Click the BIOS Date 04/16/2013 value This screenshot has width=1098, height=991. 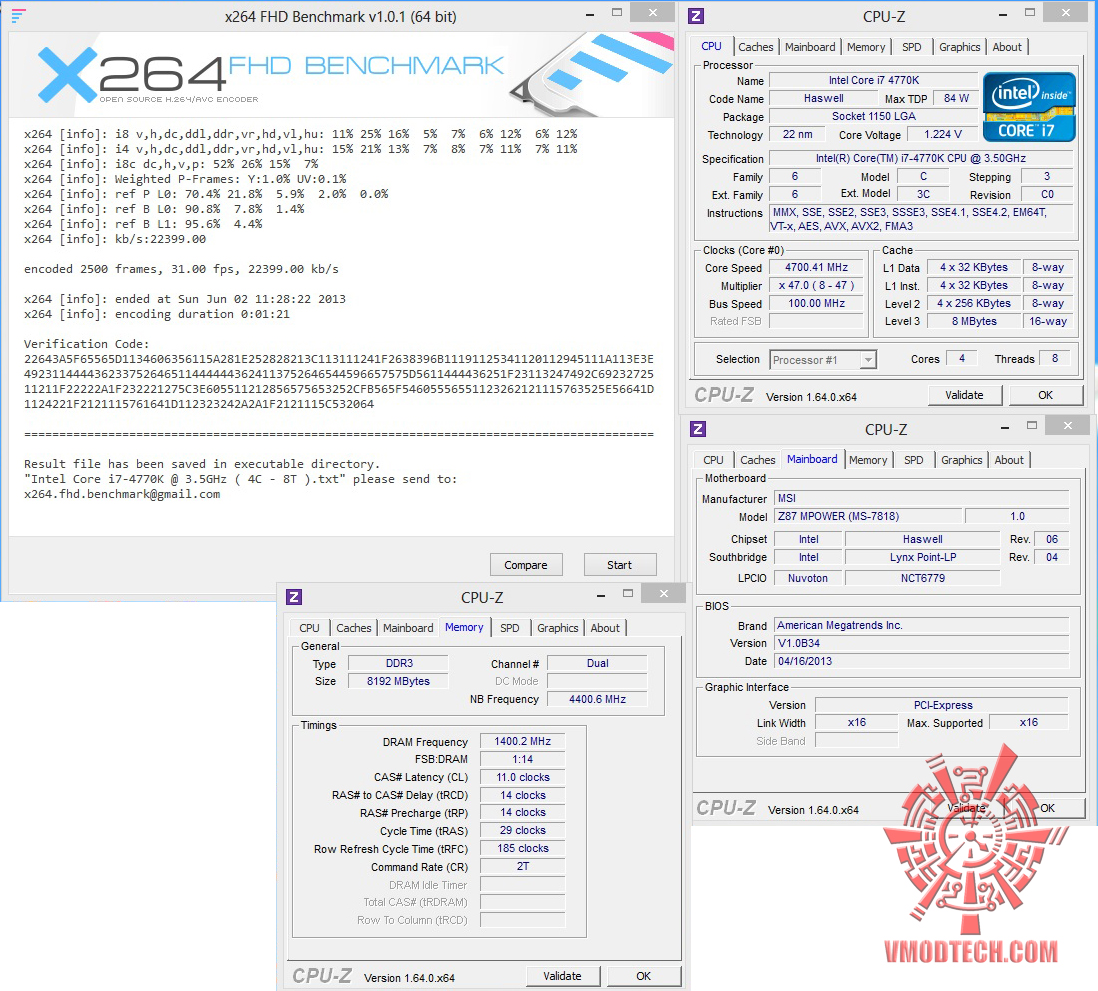pos(922,661)
